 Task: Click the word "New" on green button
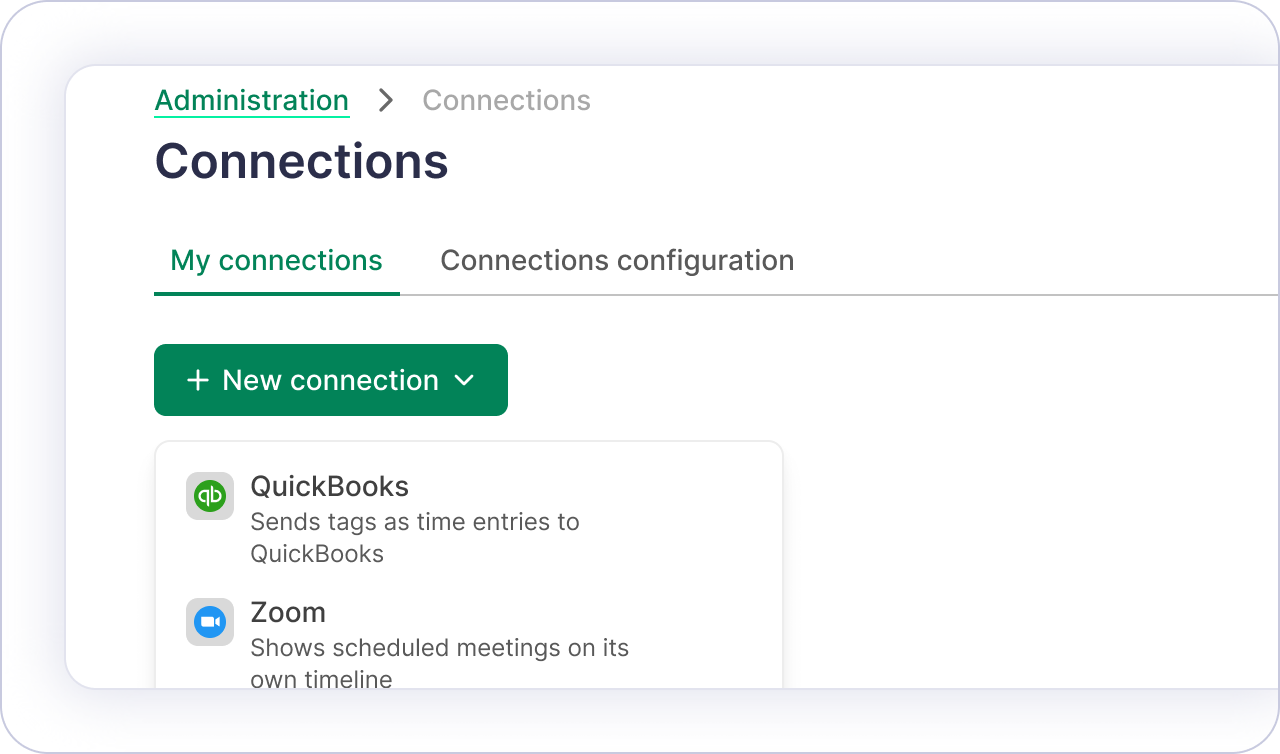click(251, 380)
